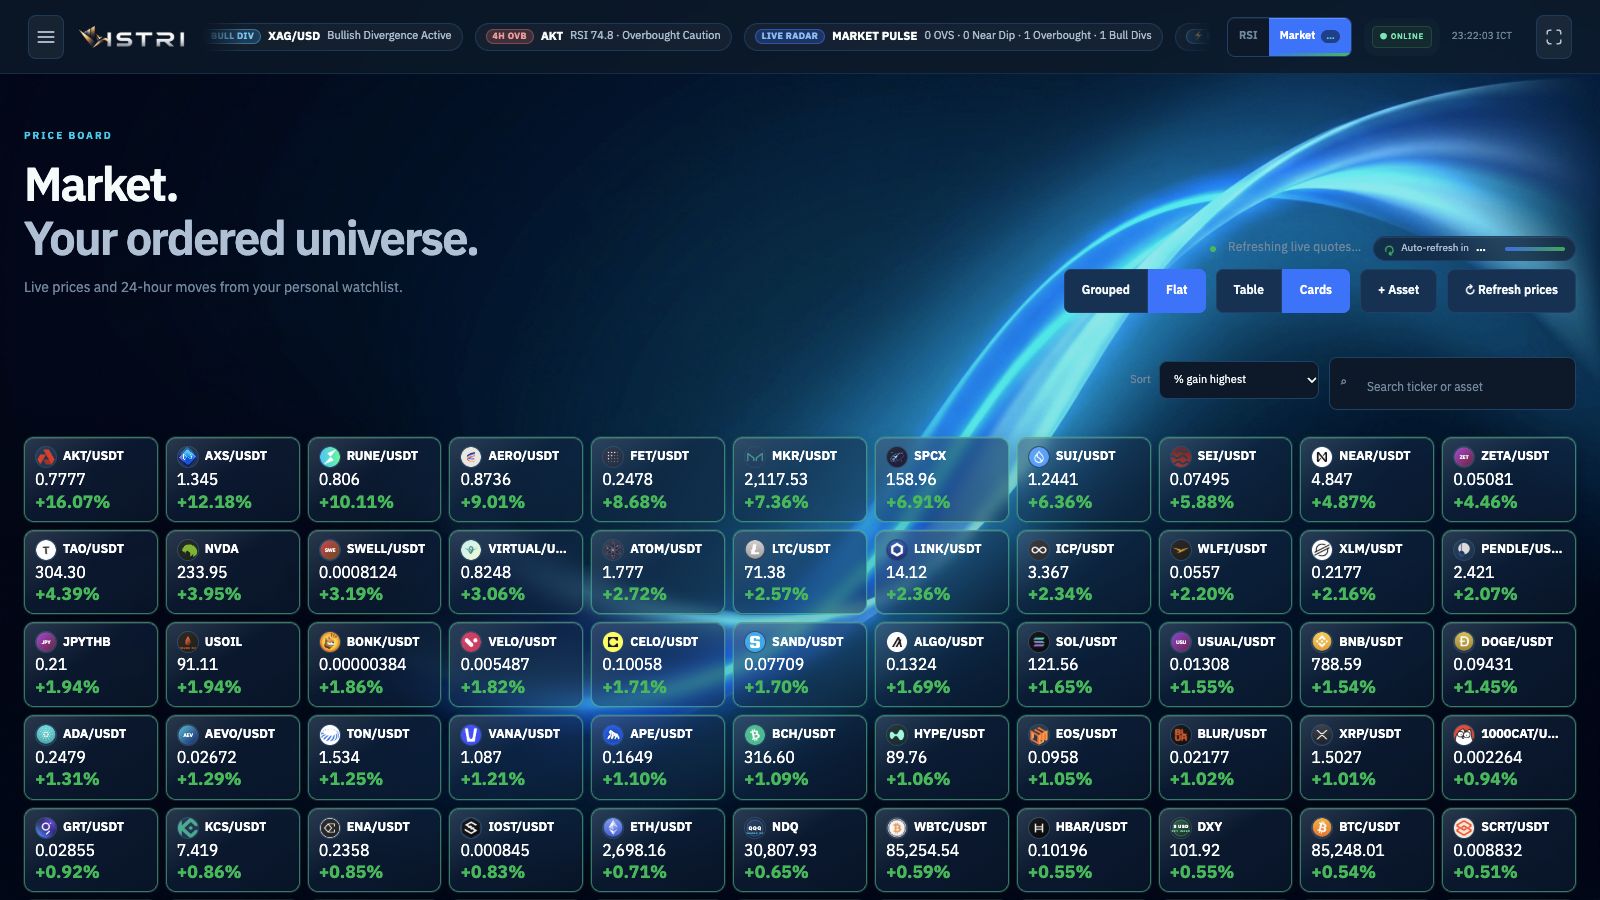This screenshot has width=1600, height=900.
Task: Click the AXS/USDT coin icon
Action: (188, 456)
